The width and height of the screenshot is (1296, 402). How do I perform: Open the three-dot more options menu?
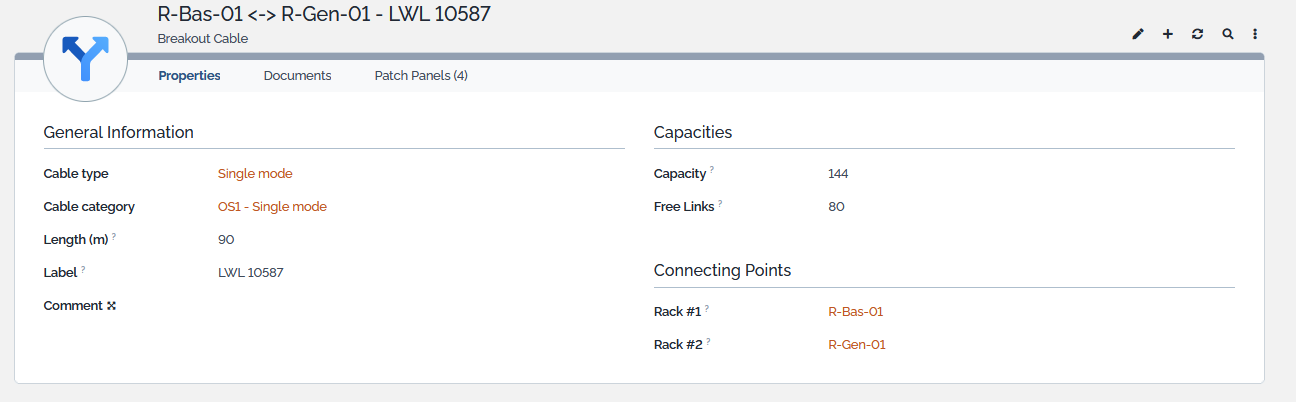coord(1255,34)
